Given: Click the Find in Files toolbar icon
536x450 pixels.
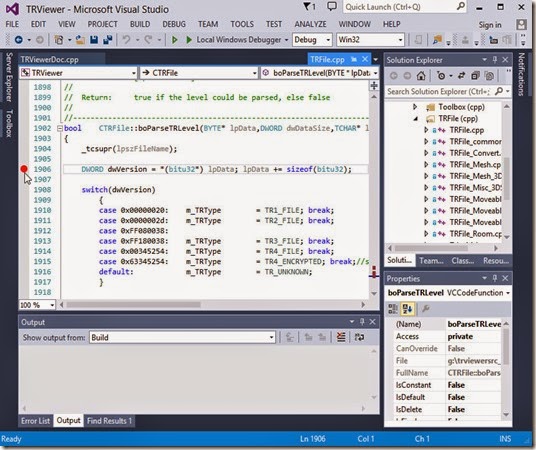Looking at the screenshot, I should coord(437,40).
